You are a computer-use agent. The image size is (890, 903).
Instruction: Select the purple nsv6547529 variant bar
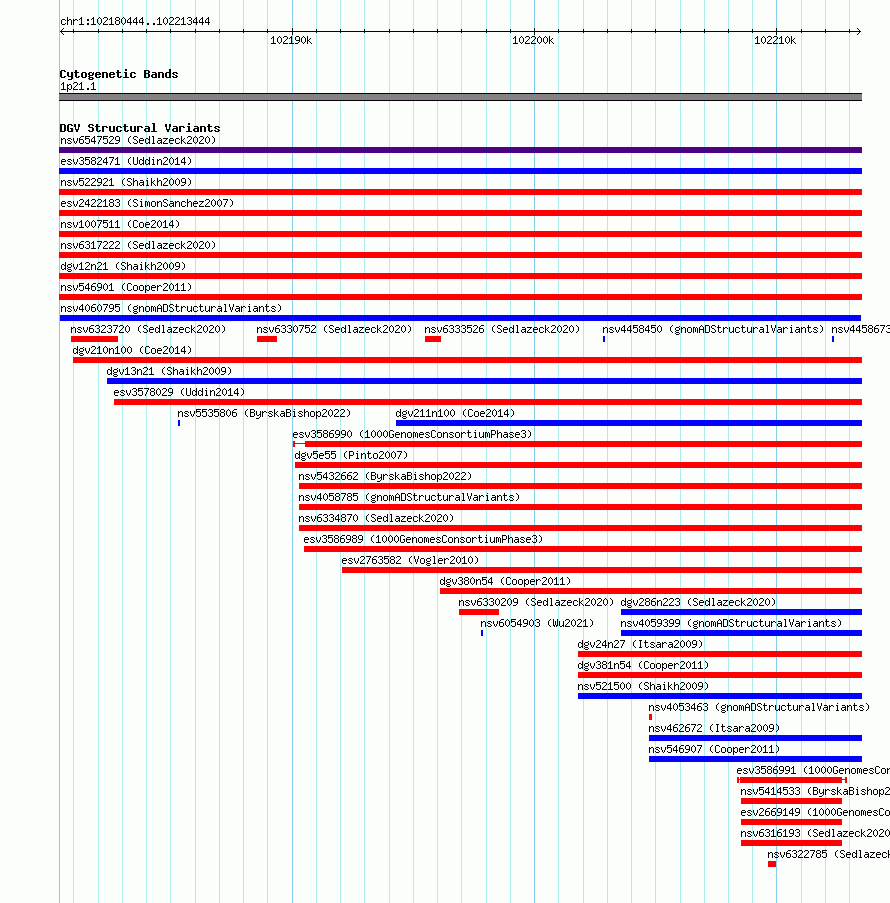click(460, 150)
